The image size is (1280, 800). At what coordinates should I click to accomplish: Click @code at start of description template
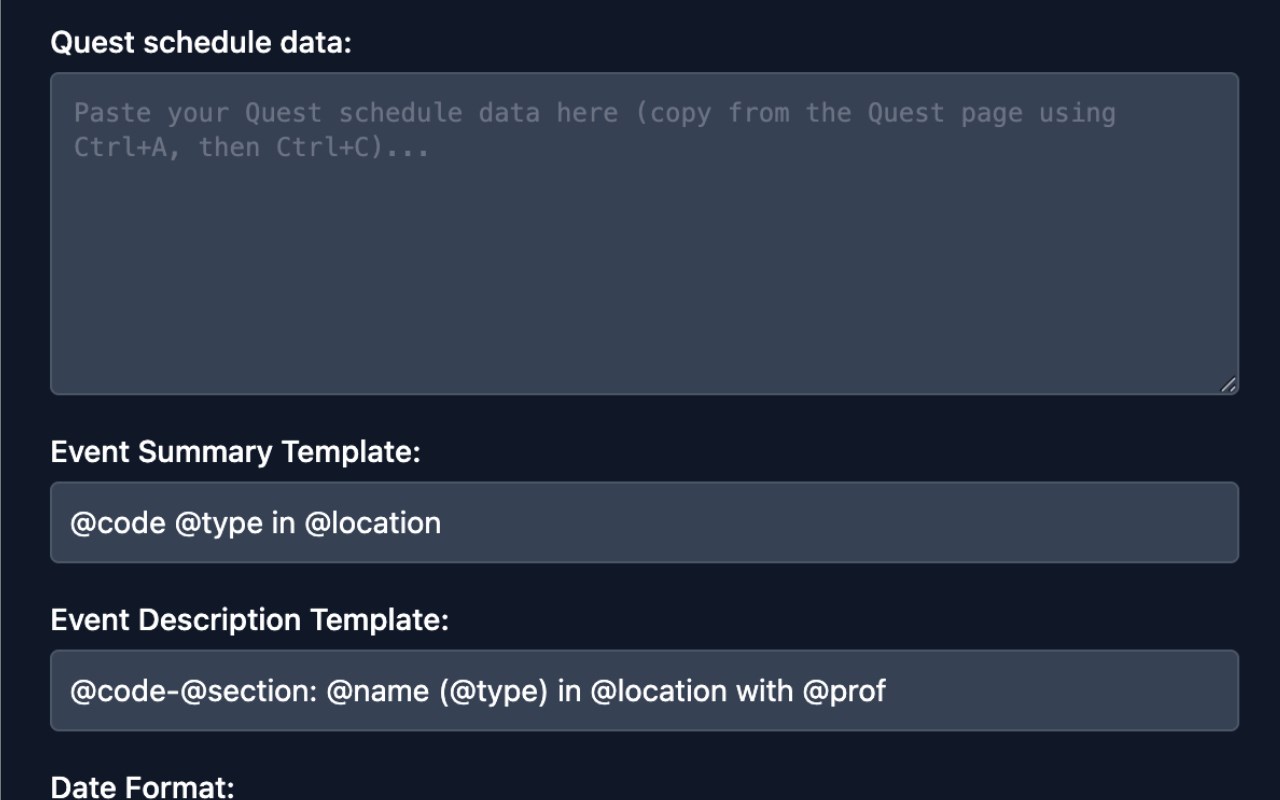[x=117, y=691]
